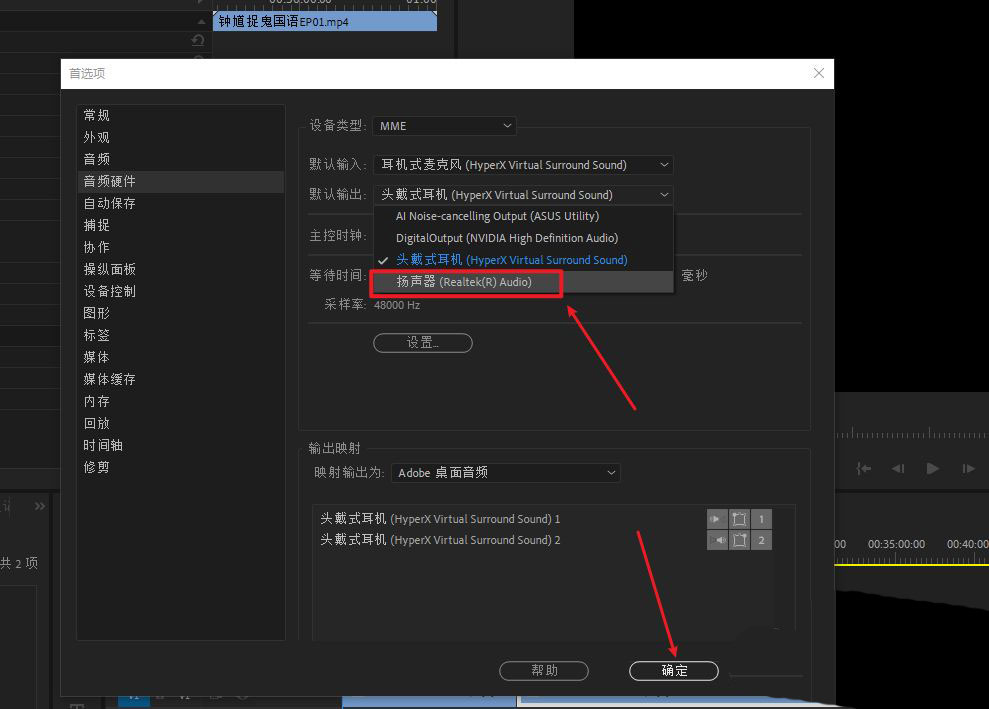Click the 帮助 button
Screen dimensions: 989x709
(544, 671)
